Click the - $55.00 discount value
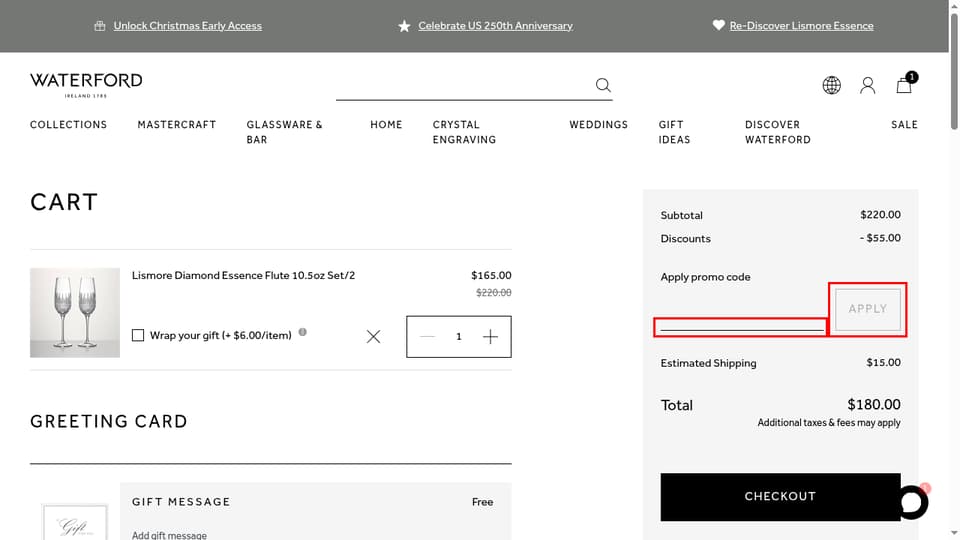The width and height of the screenshot is (960, 540). coord(880,238)
